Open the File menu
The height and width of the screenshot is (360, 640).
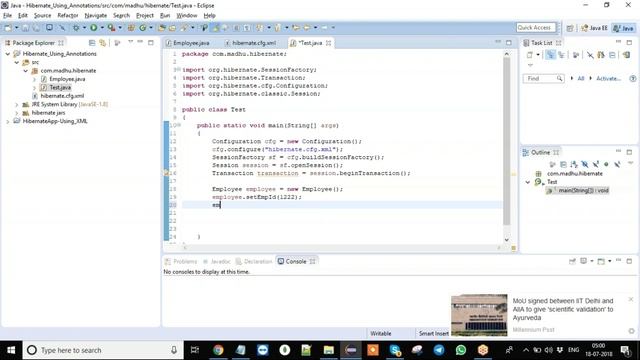[7, 16]
